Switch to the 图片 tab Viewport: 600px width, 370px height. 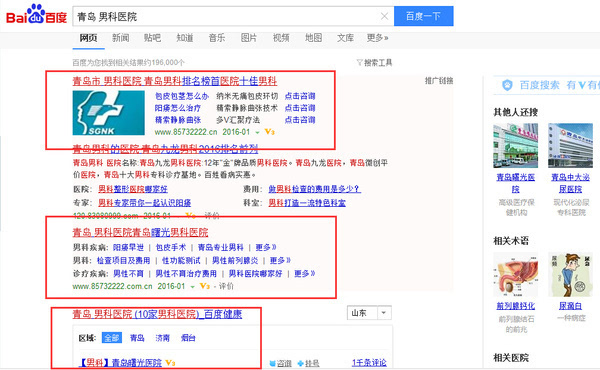point(249,38)
